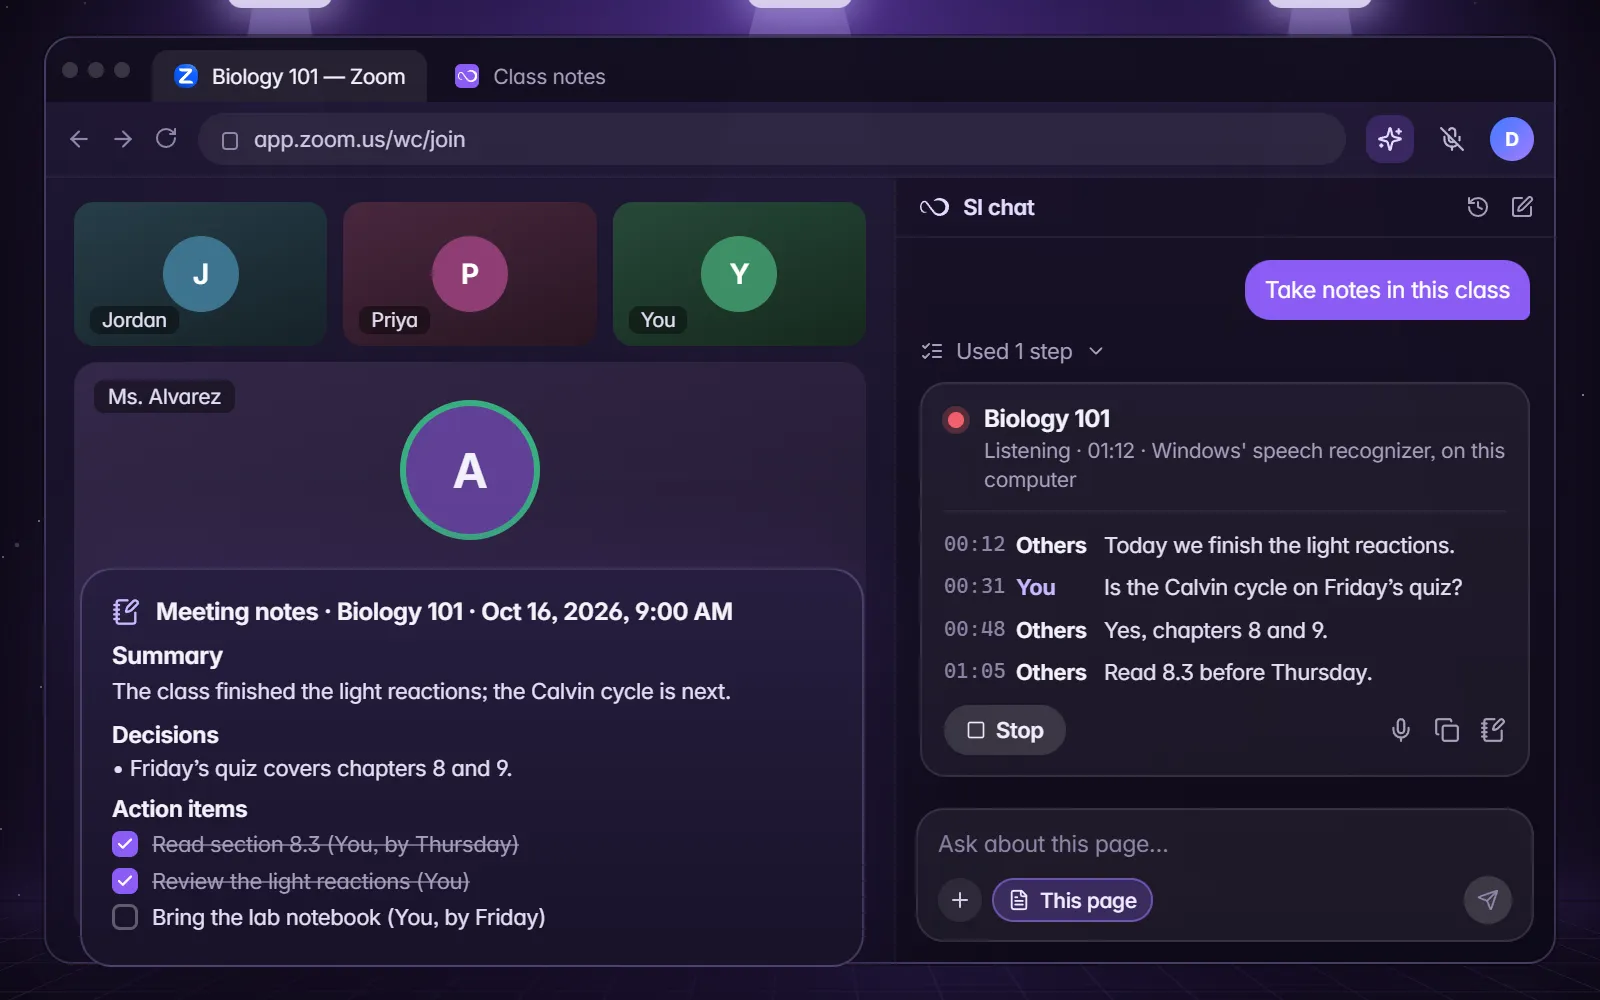The width and height of the screenshot is (1600, 1000).
Task: Switch to the Class notes tab
Action: pyautogui.click(x=530, y=77)
